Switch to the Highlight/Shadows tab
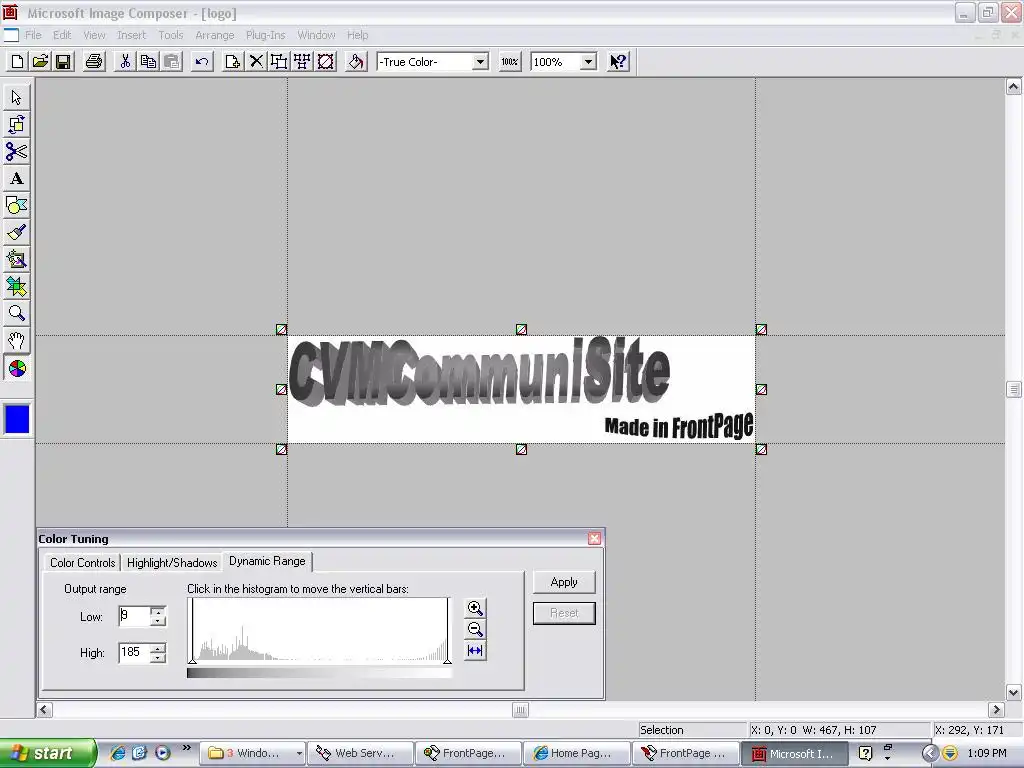Viewport: 1024px width, 768px height. (x=172, y=563)
